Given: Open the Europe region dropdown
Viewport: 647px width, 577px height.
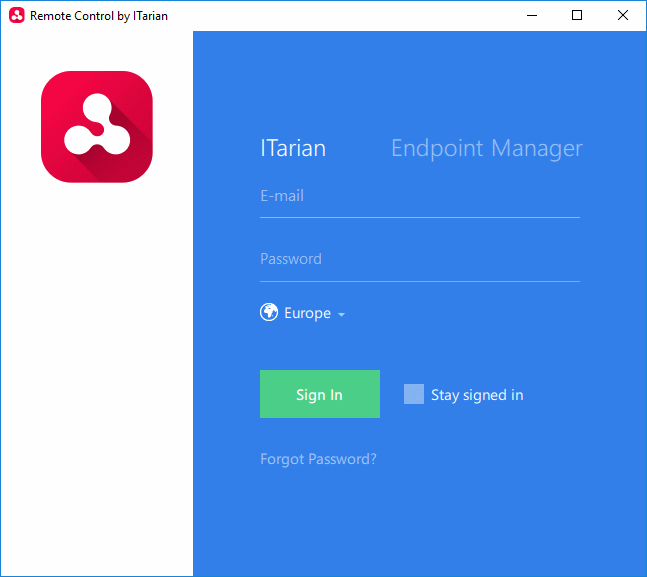Looking at the screenshot, I should 307,313.
